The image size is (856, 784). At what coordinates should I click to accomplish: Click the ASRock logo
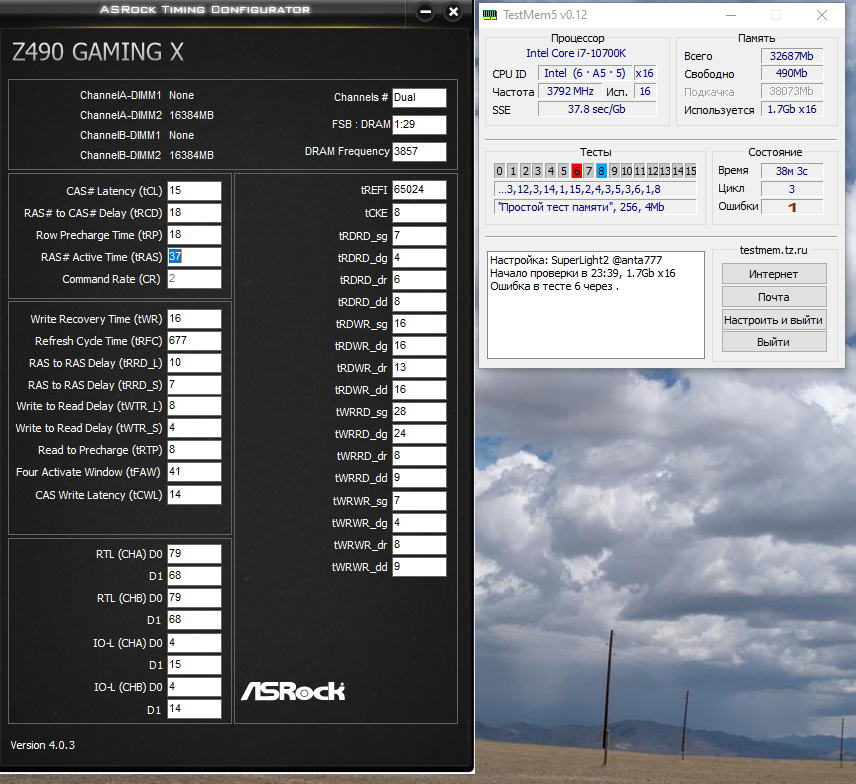[293, 691]
